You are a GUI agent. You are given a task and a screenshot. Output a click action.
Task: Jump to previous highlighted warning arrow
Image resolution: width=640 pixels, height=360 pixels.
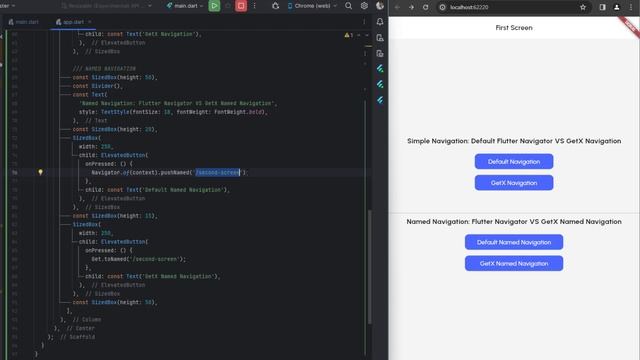coord(359,35)
